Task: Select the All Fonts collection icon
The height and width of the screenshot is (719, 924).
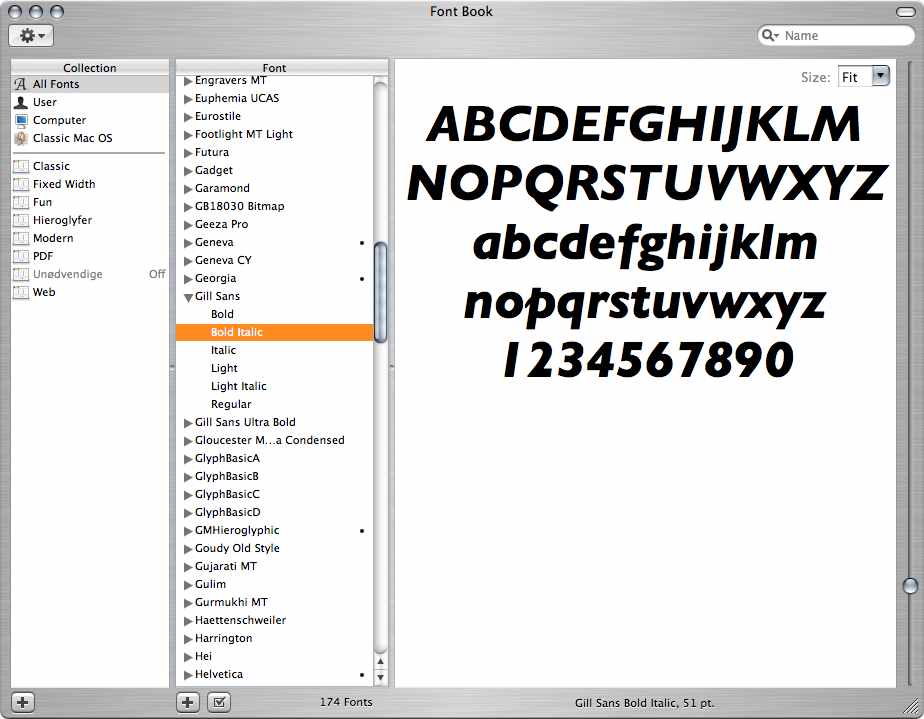Action: (x=21, y=84)
